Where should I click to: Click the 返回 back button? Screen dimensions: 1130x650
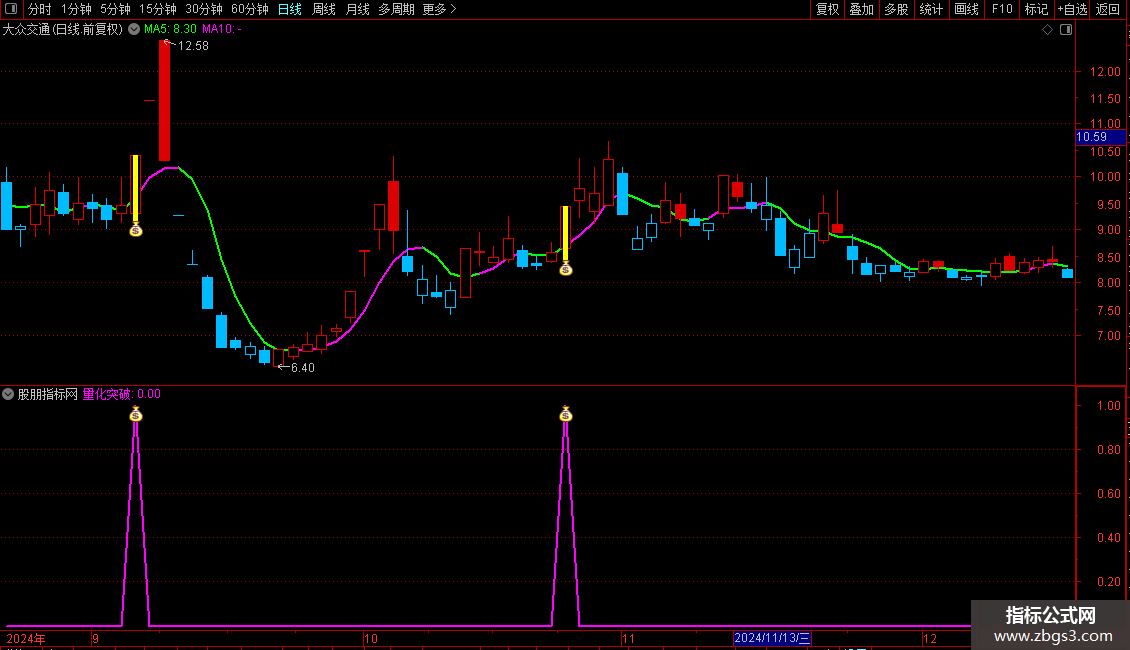(x=1108, y=9)
